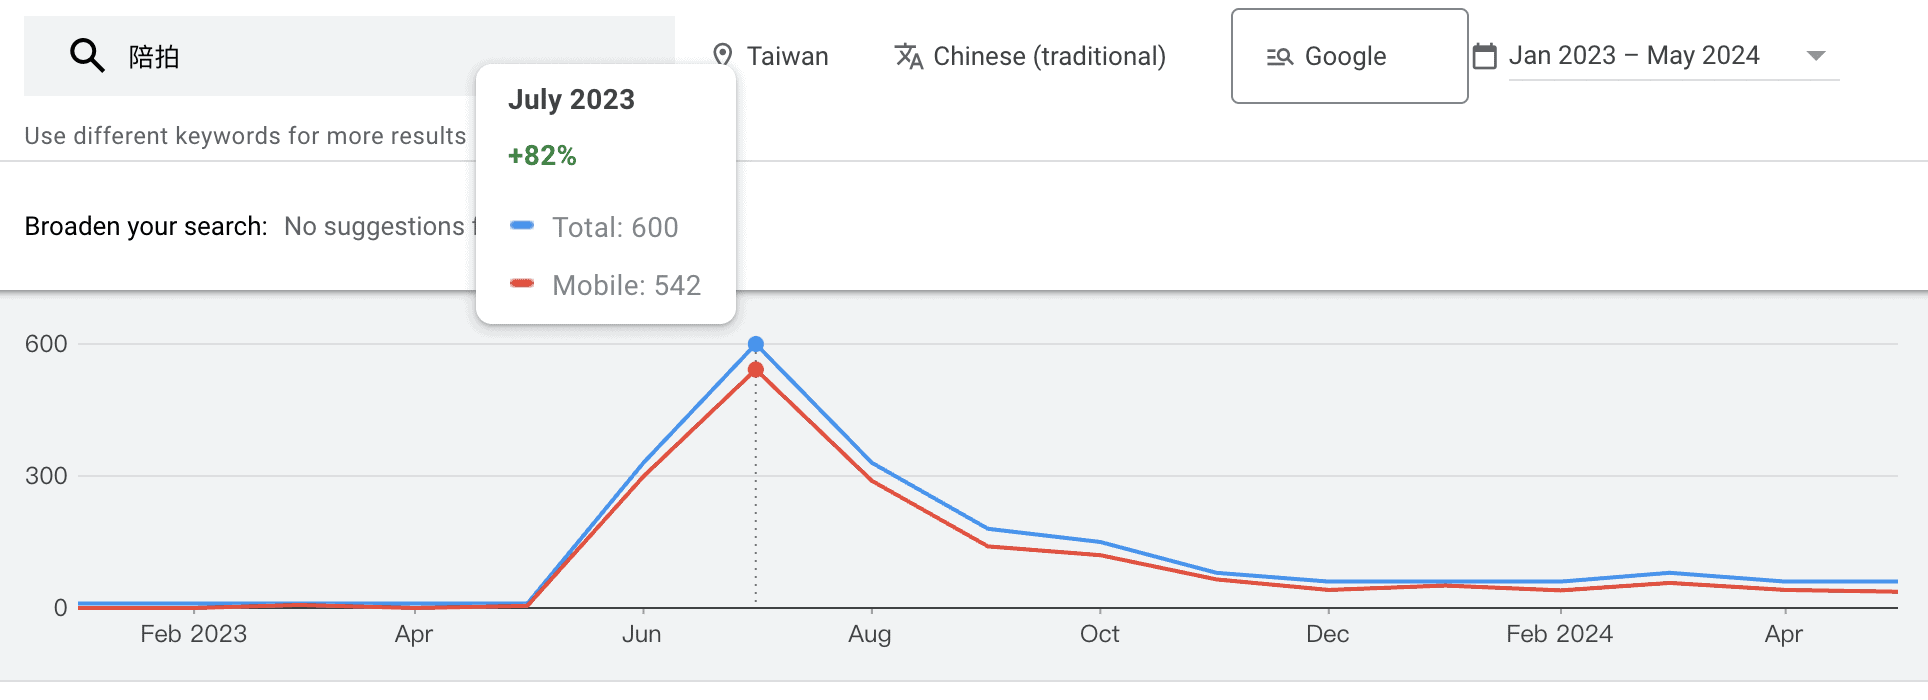Click the magnifying glass inside the Google selector
The image size is (1928, 700).
(1281, 57)
